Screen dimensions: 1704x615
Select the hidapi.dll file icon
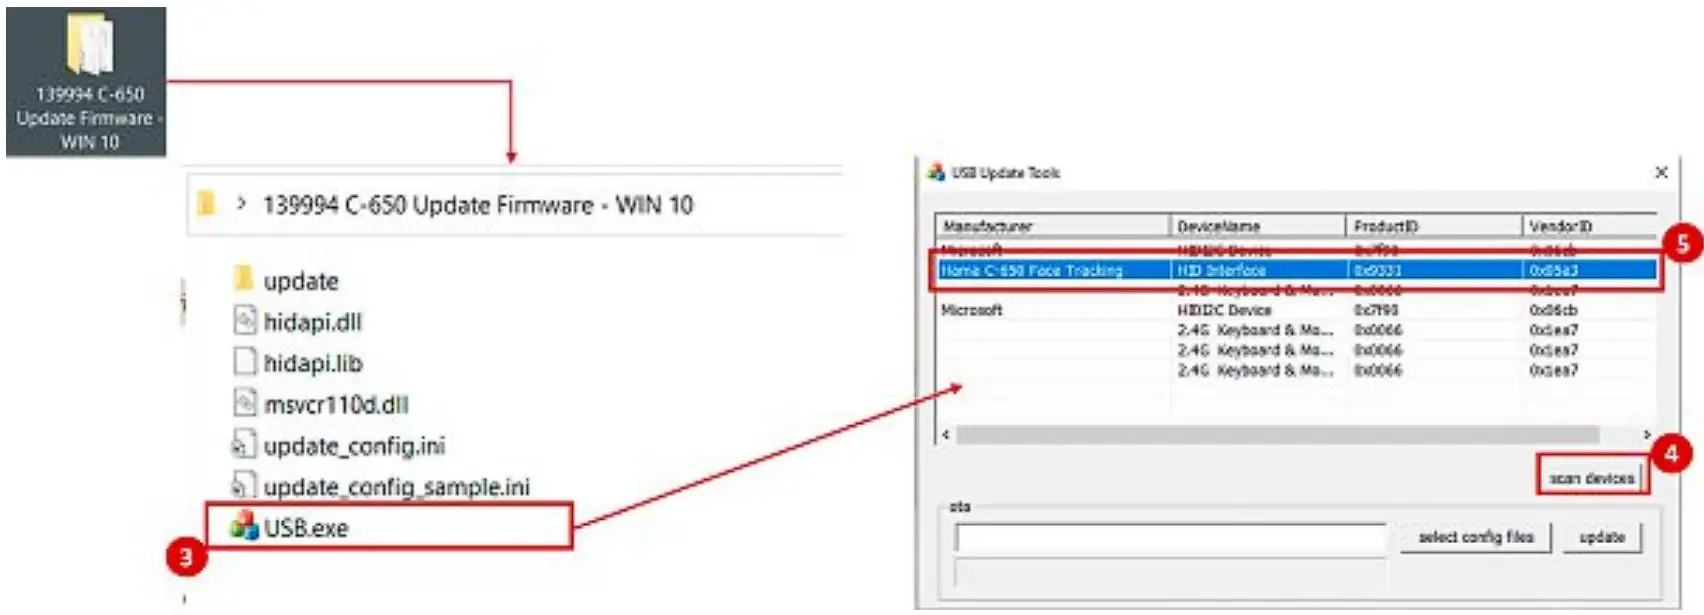(x=244, y=320)
